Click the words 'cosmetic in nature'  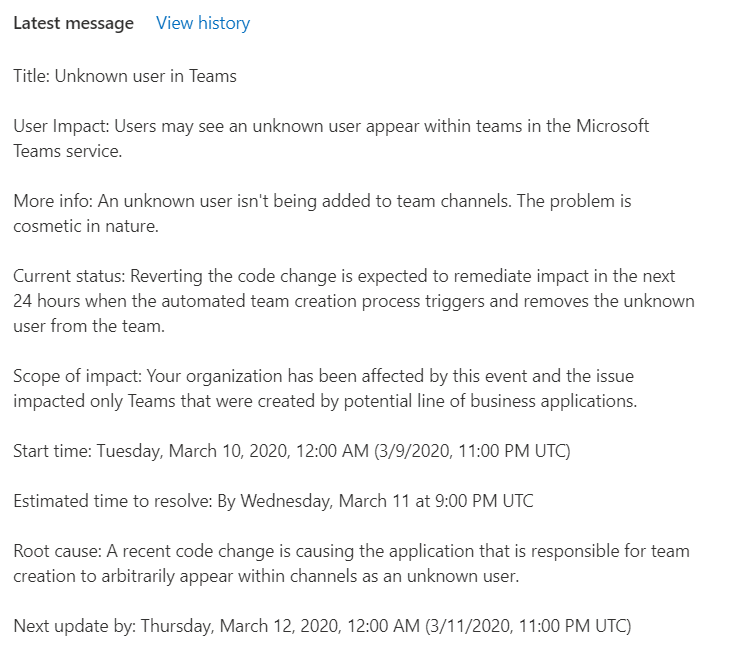[x=84, y=226]
